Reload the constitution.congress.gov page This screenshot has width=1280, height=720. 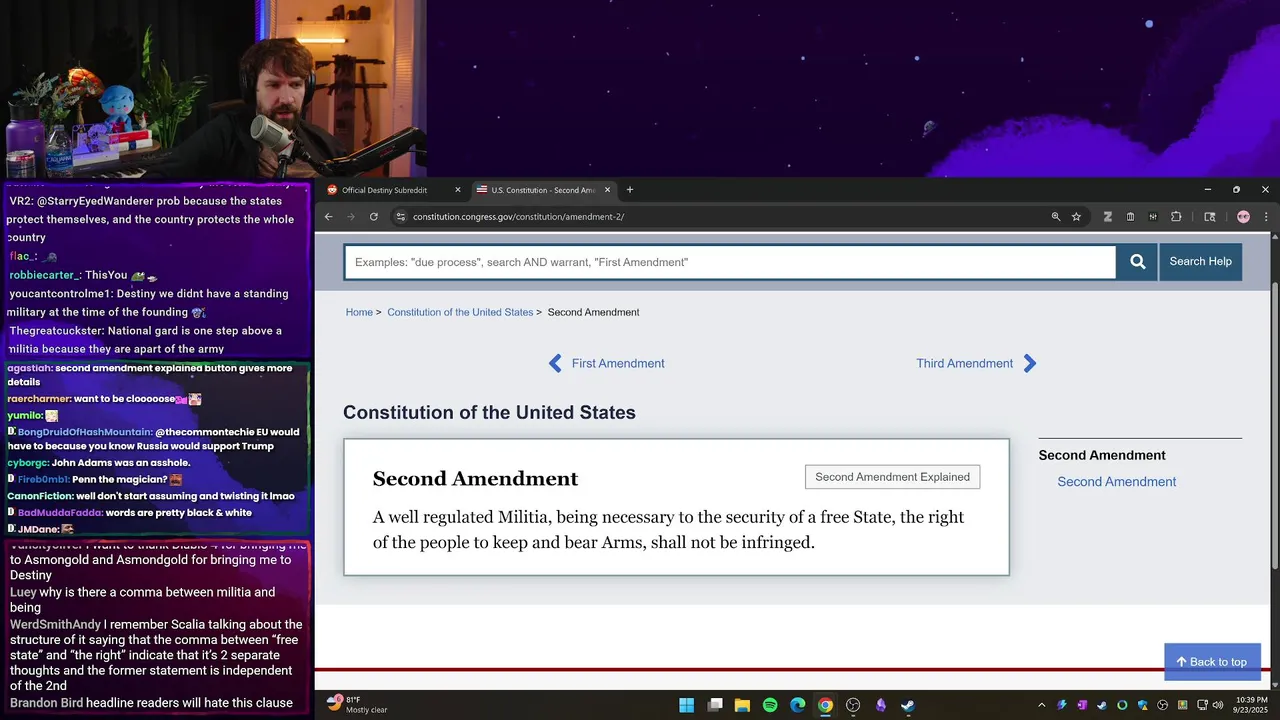[374, 217]
